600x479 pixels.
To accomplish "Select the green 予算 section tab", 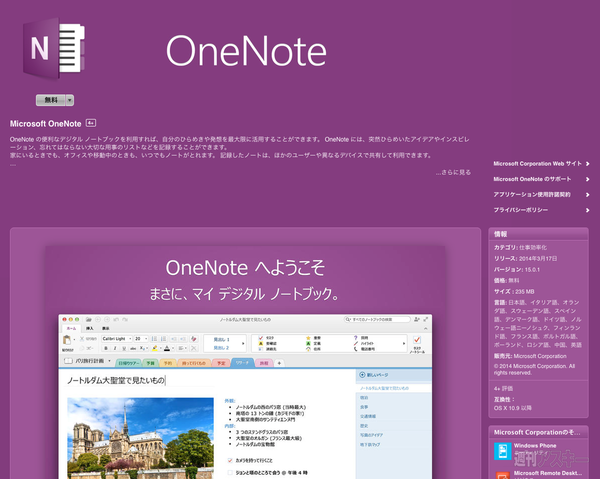I will (x=151, y=363).
